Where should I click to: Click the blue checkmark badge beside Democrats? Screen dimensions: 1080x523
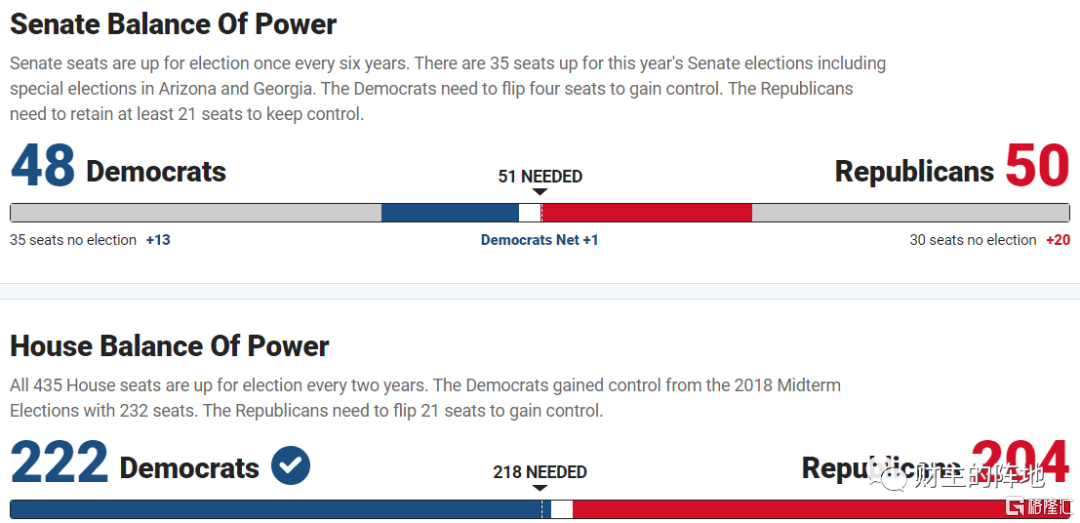[x=291, y=466]
